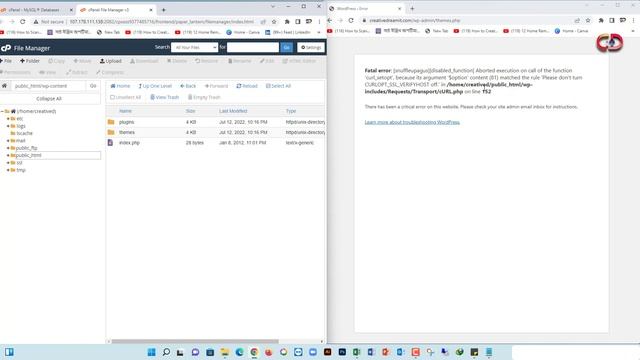
Task: Click the Edit toolbar item
Action: 267,61
